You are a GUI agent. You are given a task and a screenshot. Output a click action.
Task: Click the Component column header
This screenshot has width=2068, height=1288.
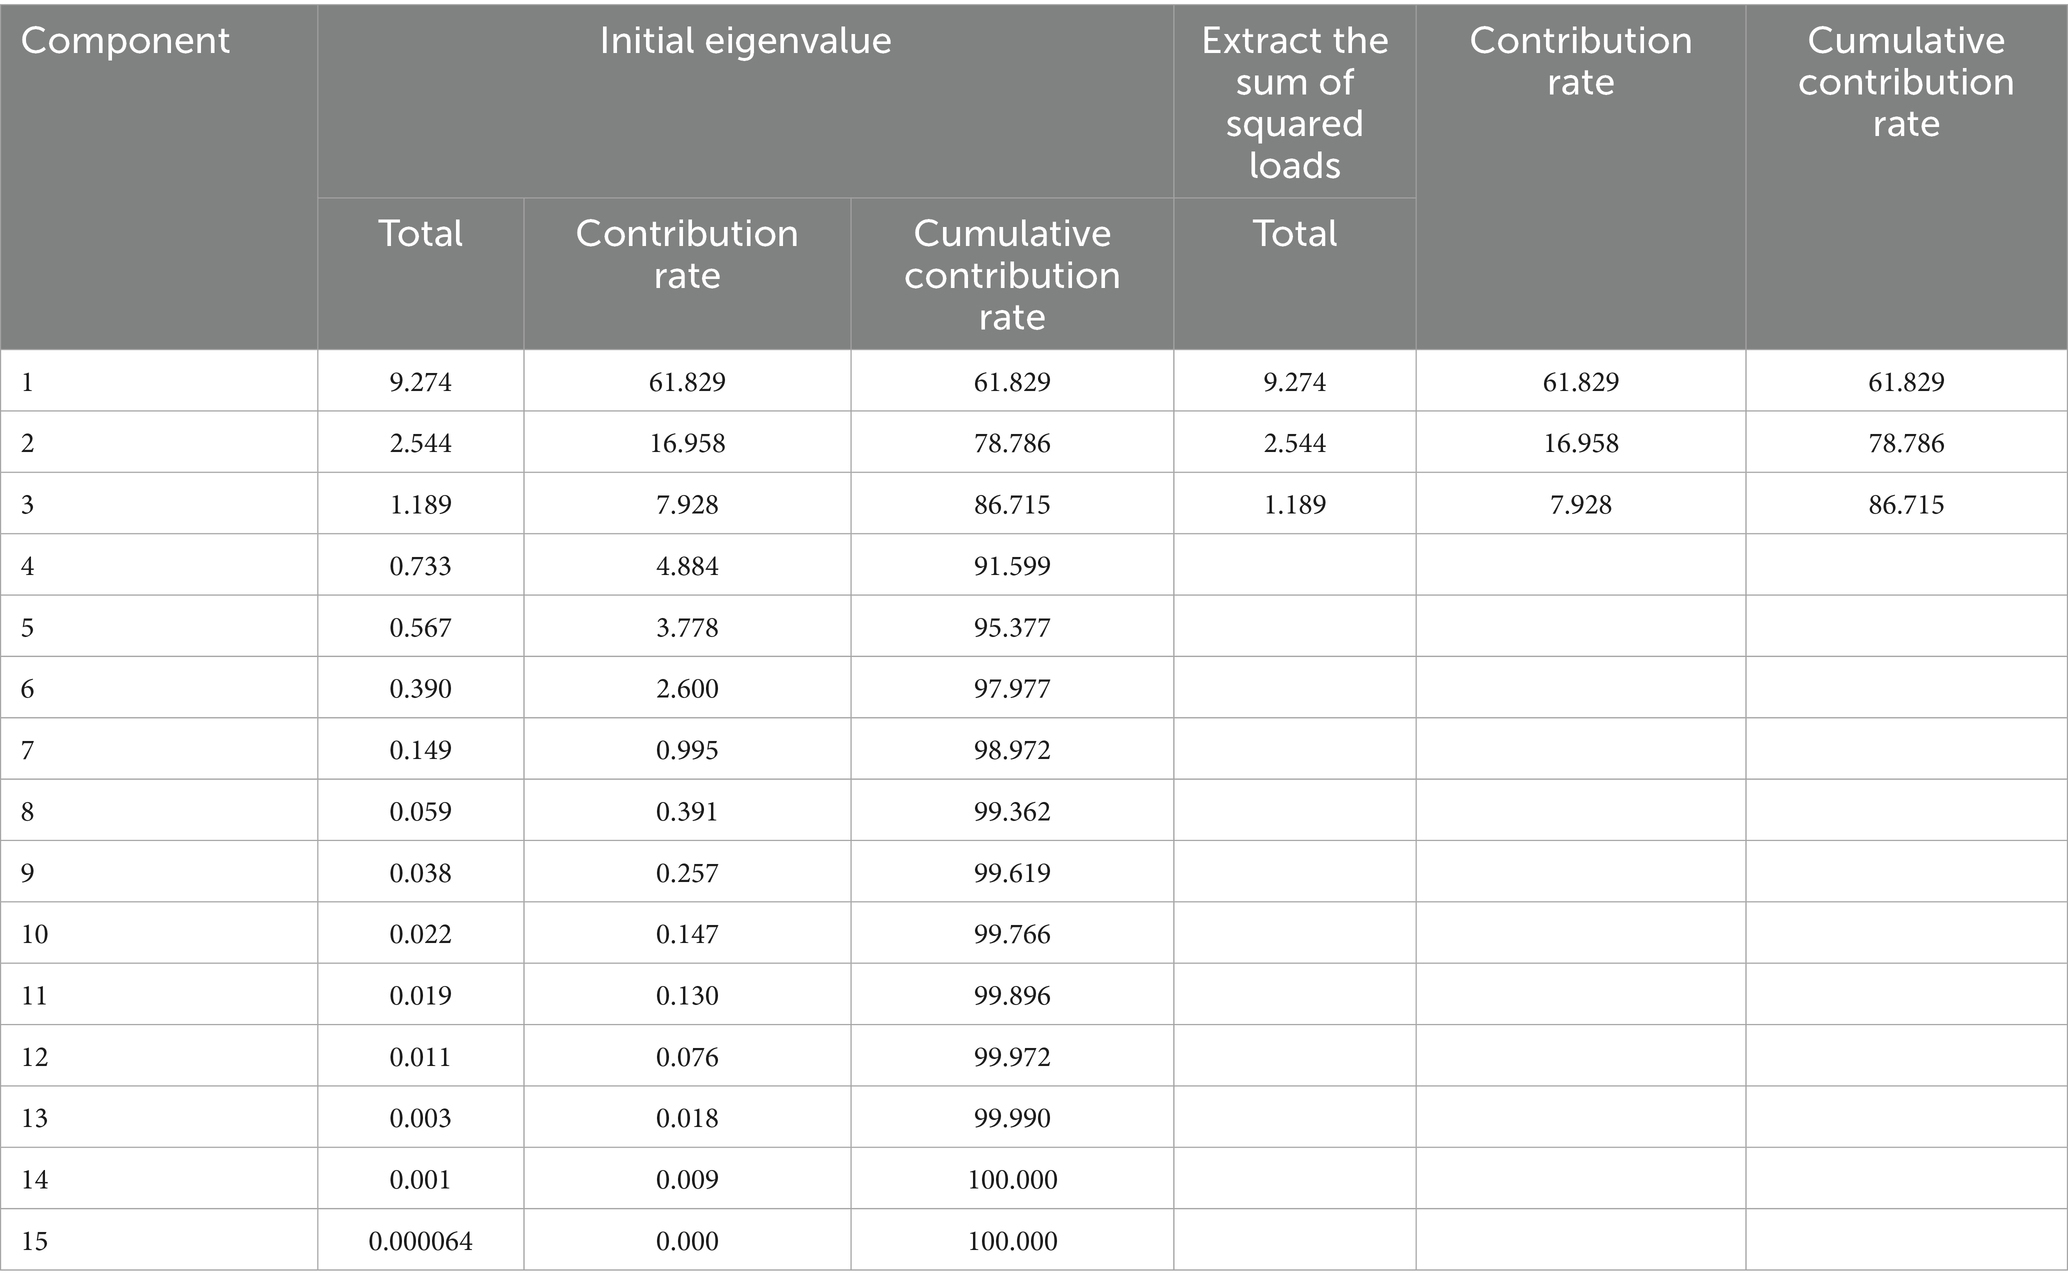click(125, 41)
